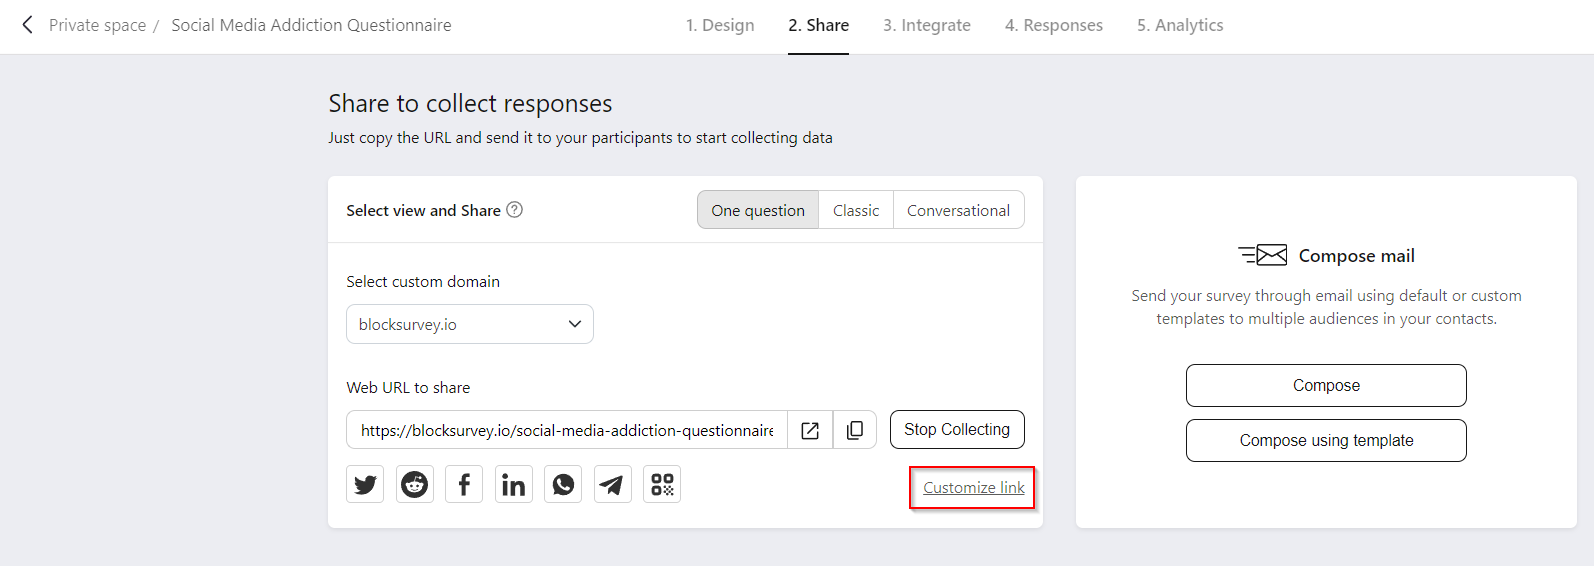The width and height of the screenshot is (1594, 566).
Task: Copy the survey URL to clipboard
Action: pyautogui.click(x=855, y=430)
